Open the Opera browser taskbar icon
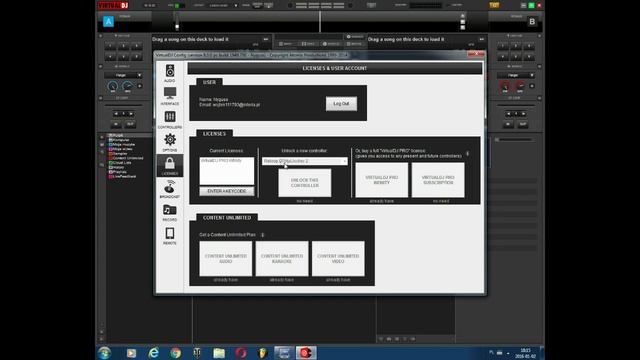Viewport: 640px width, 360px height. (241, 353)
